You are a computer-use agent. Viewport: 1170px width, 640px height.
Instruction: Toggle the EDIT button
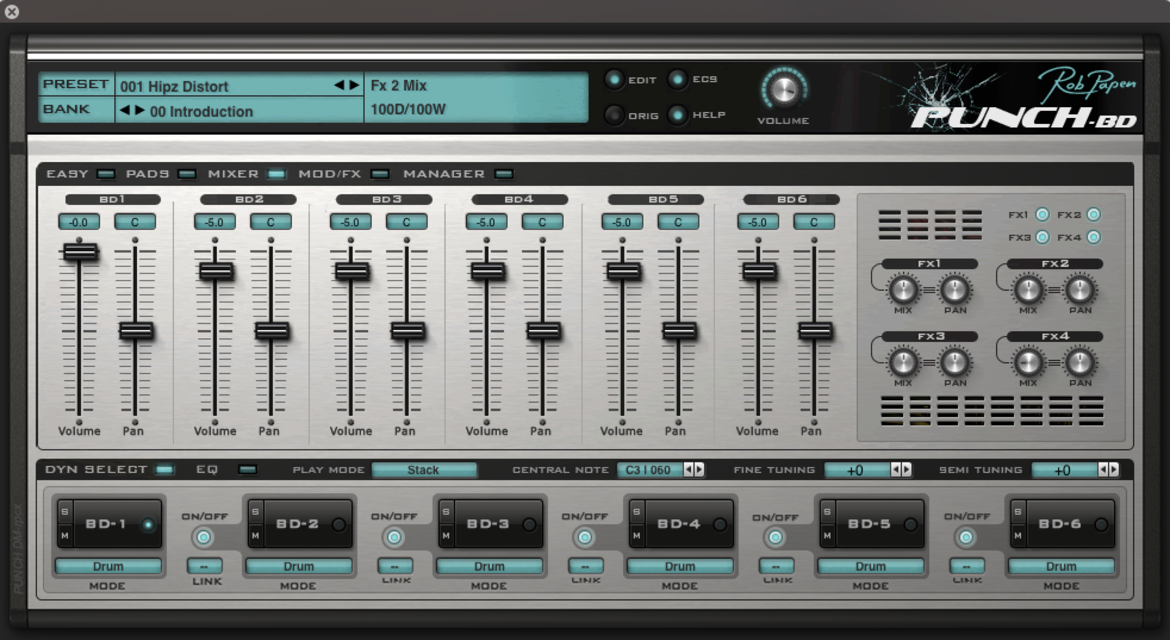point(614,79)
